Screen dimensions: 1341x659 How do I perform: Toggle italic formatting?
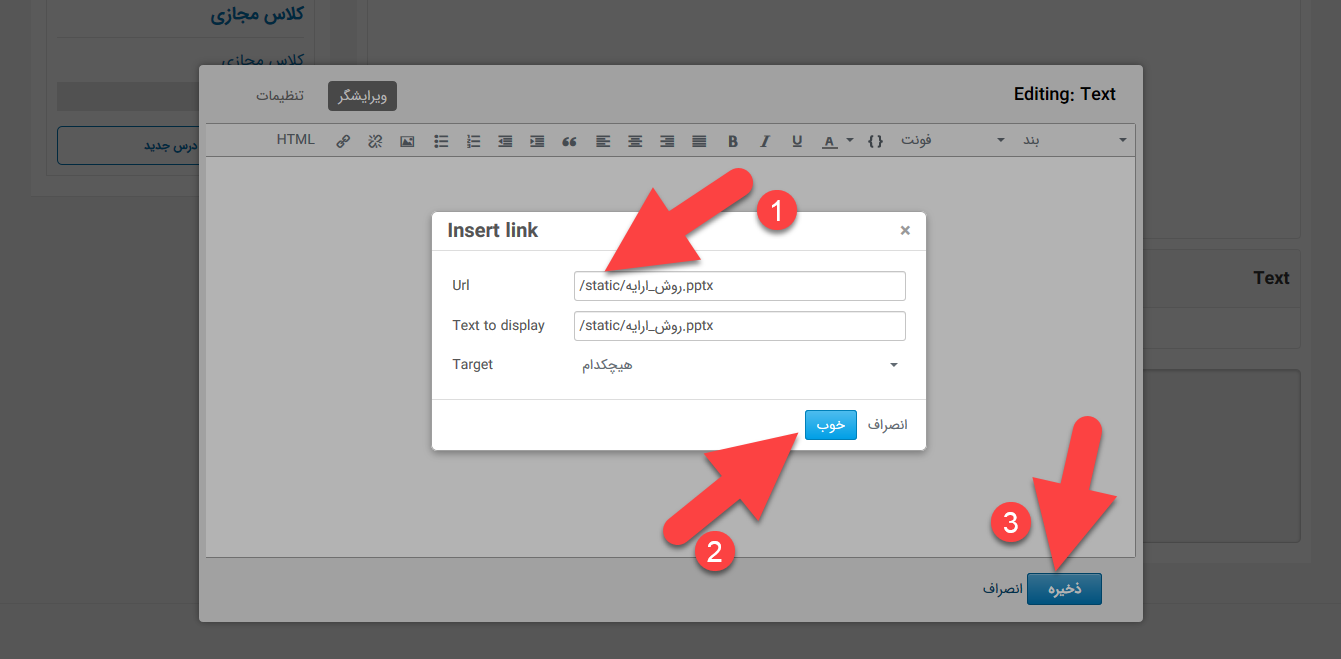(x=765, y=141)
